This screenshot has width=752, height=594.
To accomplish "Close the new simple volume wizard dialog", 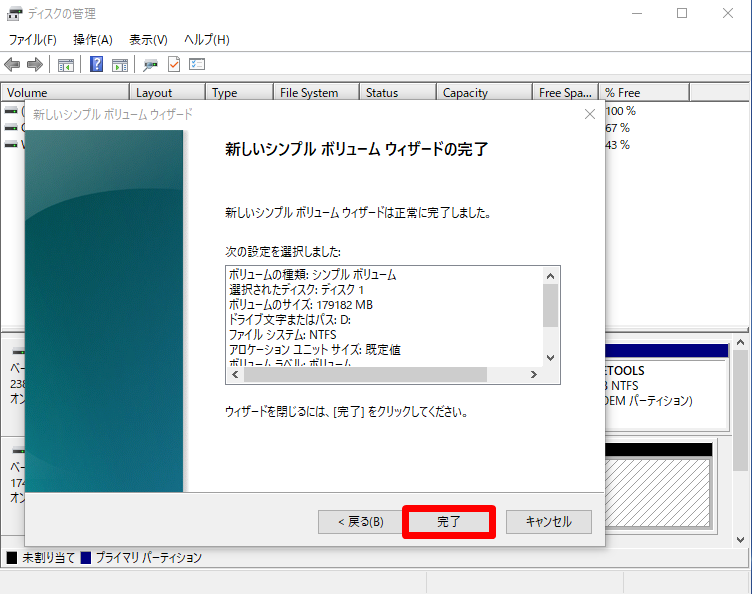I will 590,114.
